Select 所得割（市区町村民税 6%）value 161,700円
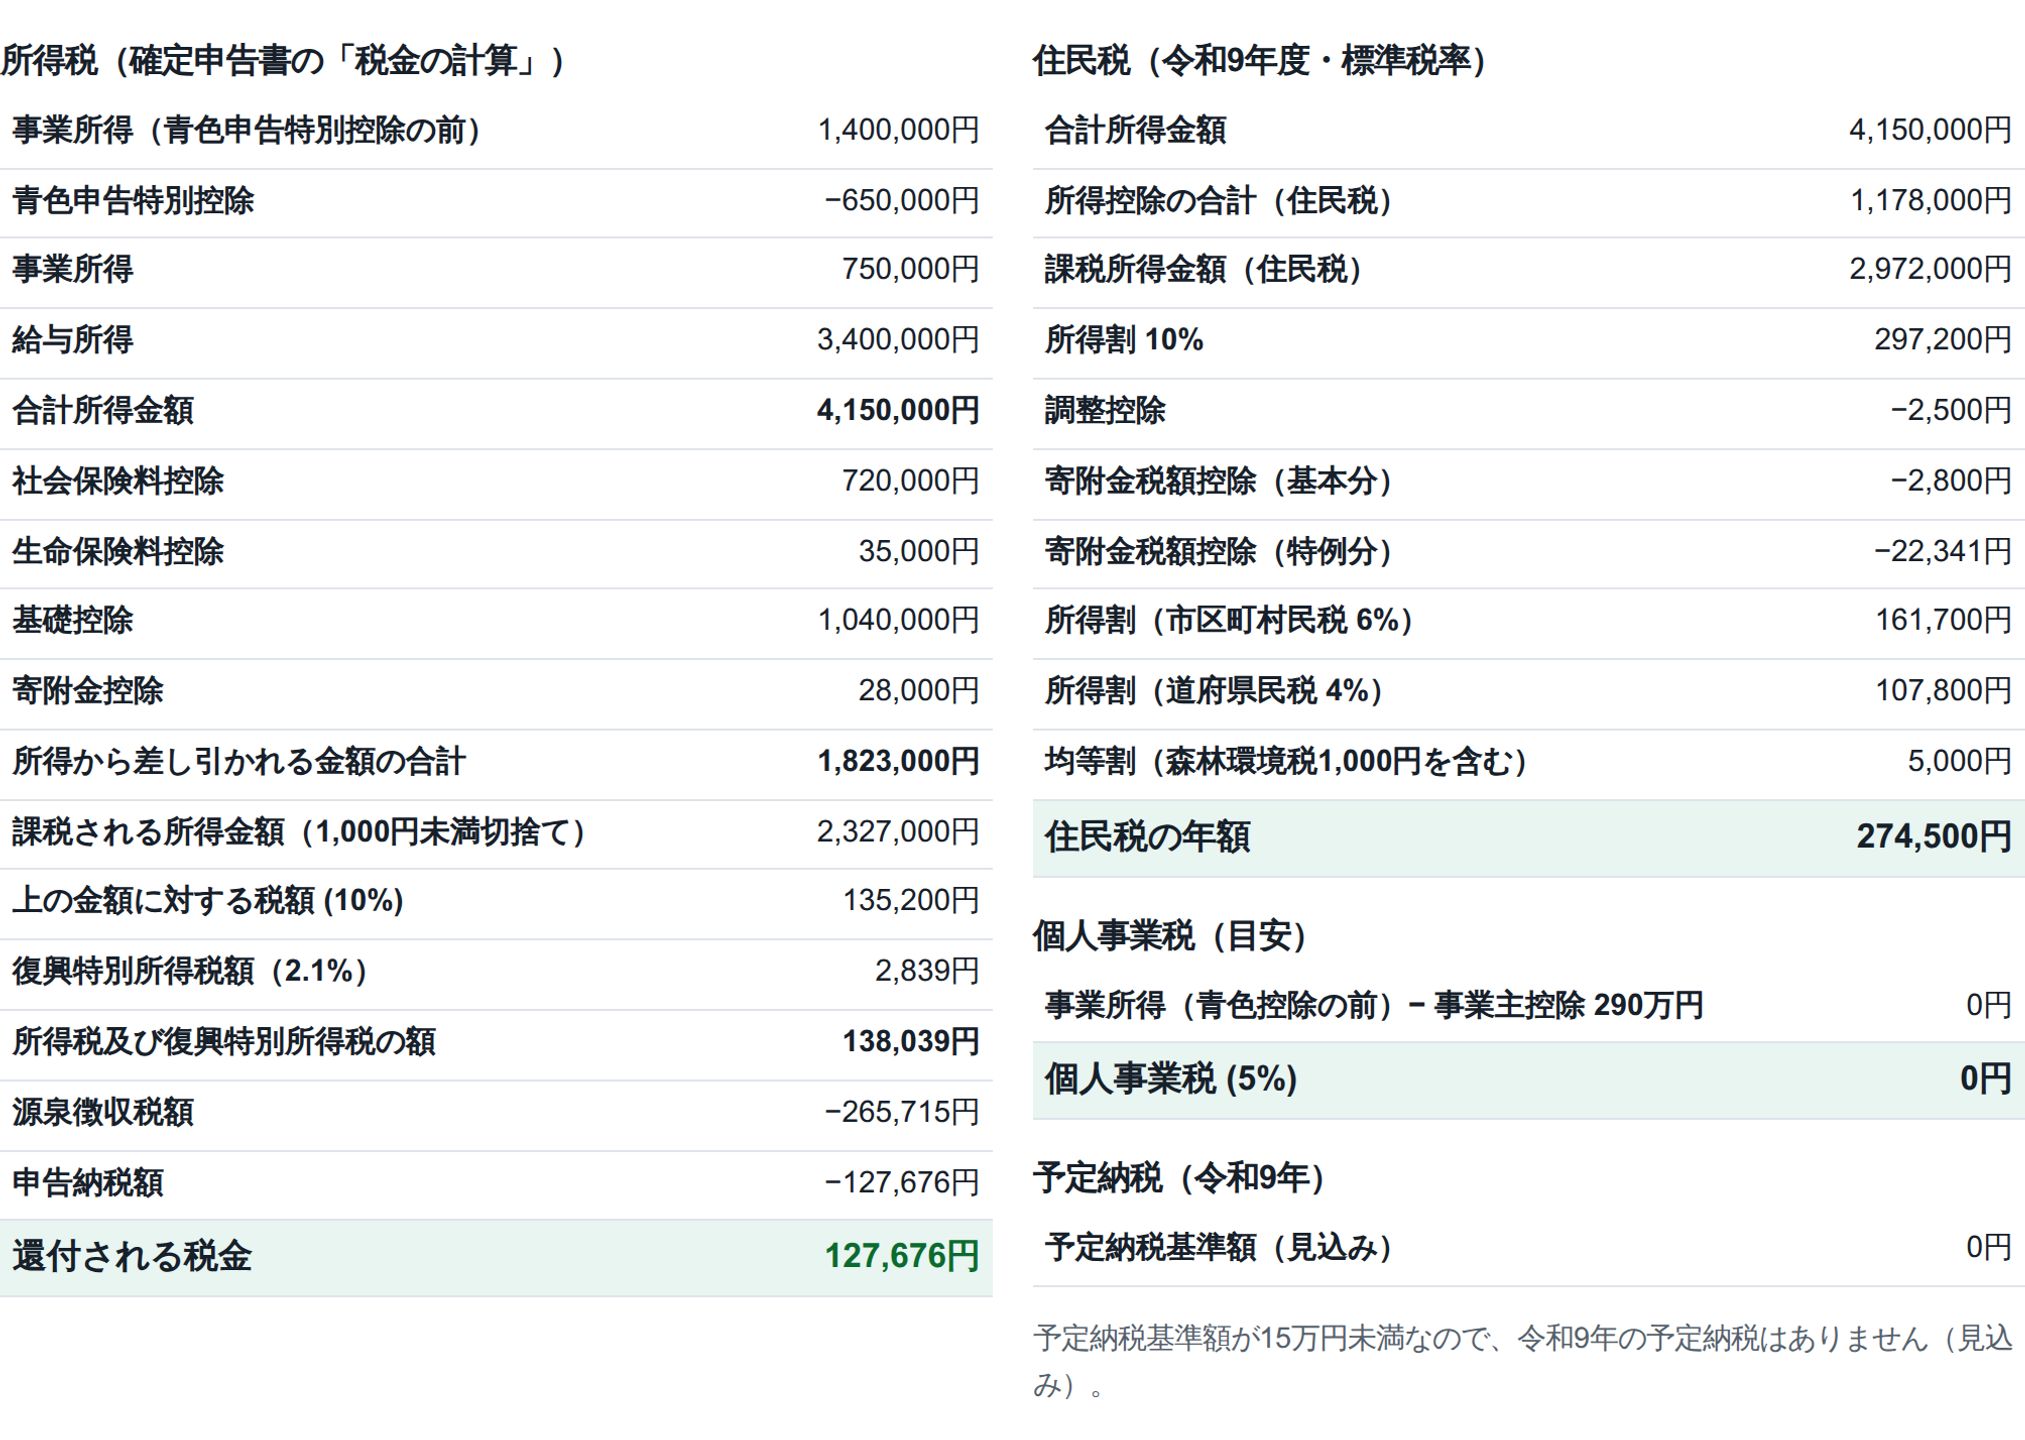Image resolution: width=2025 pixels, height=1440 pixels. 1942,620
